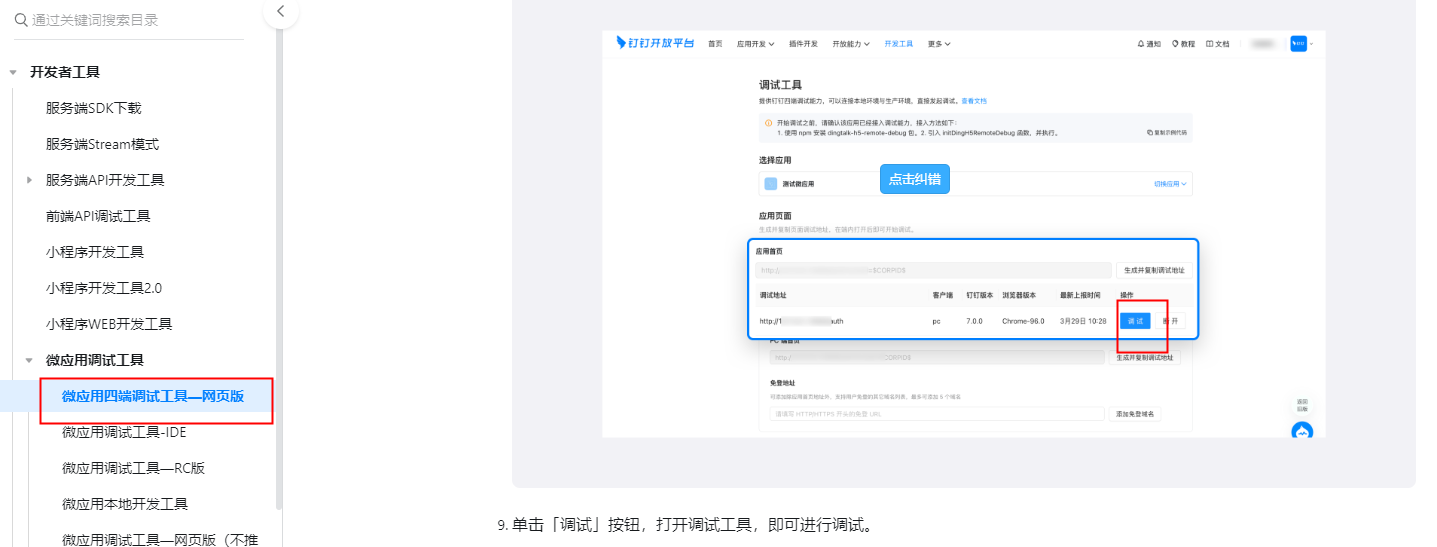Select 微应用四端调试工具—网页版 entry
Screen dimensions: 1437x547
click(x=153, y=396)
